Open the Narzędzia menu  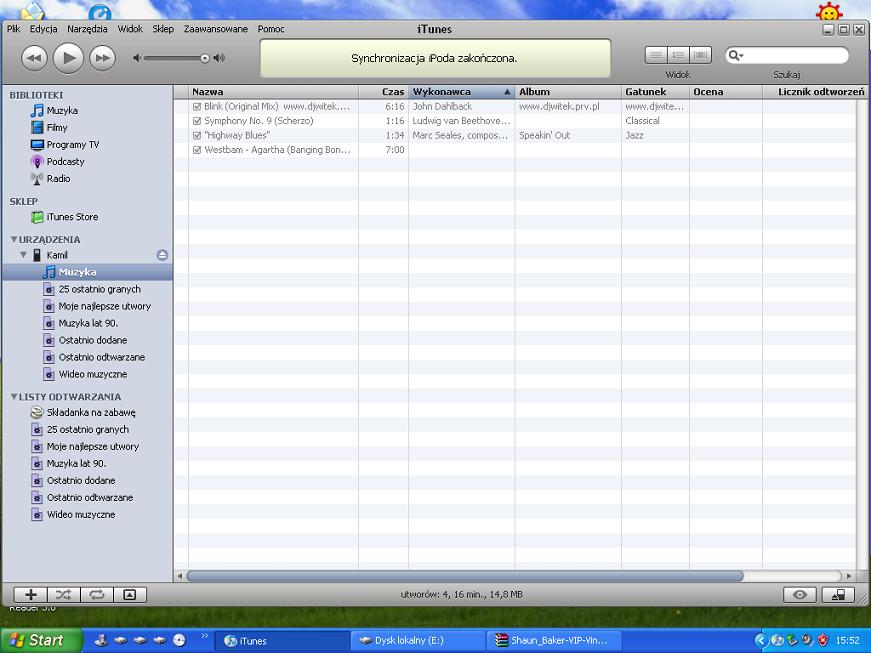point(87,29)
